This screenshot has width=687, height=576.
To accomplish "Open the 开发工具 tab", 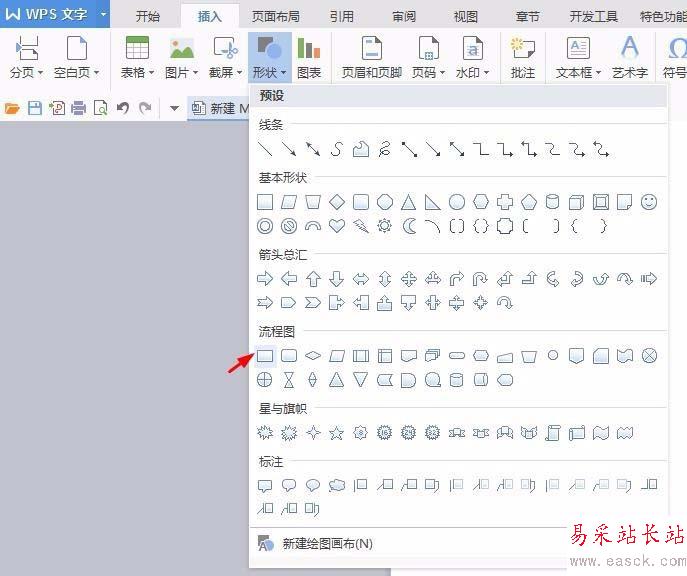I will [594, 17].
